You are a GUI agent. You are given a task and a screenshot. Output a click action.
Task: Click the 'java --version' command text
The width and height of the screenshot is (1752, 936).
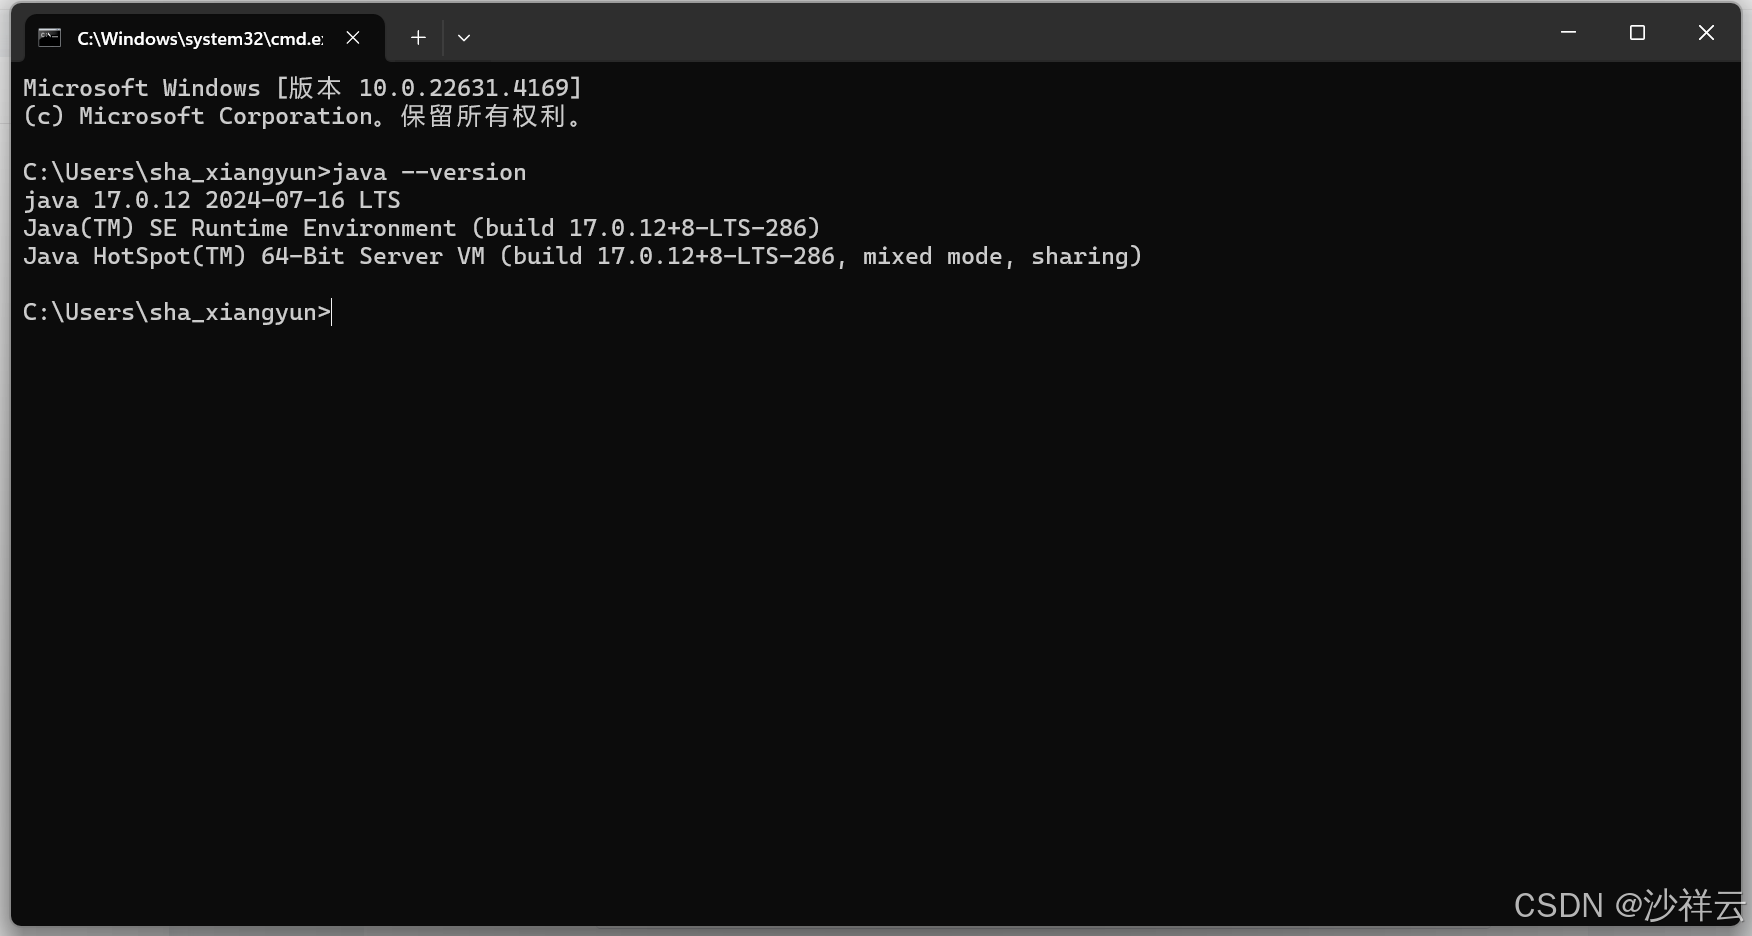(429, 172)
